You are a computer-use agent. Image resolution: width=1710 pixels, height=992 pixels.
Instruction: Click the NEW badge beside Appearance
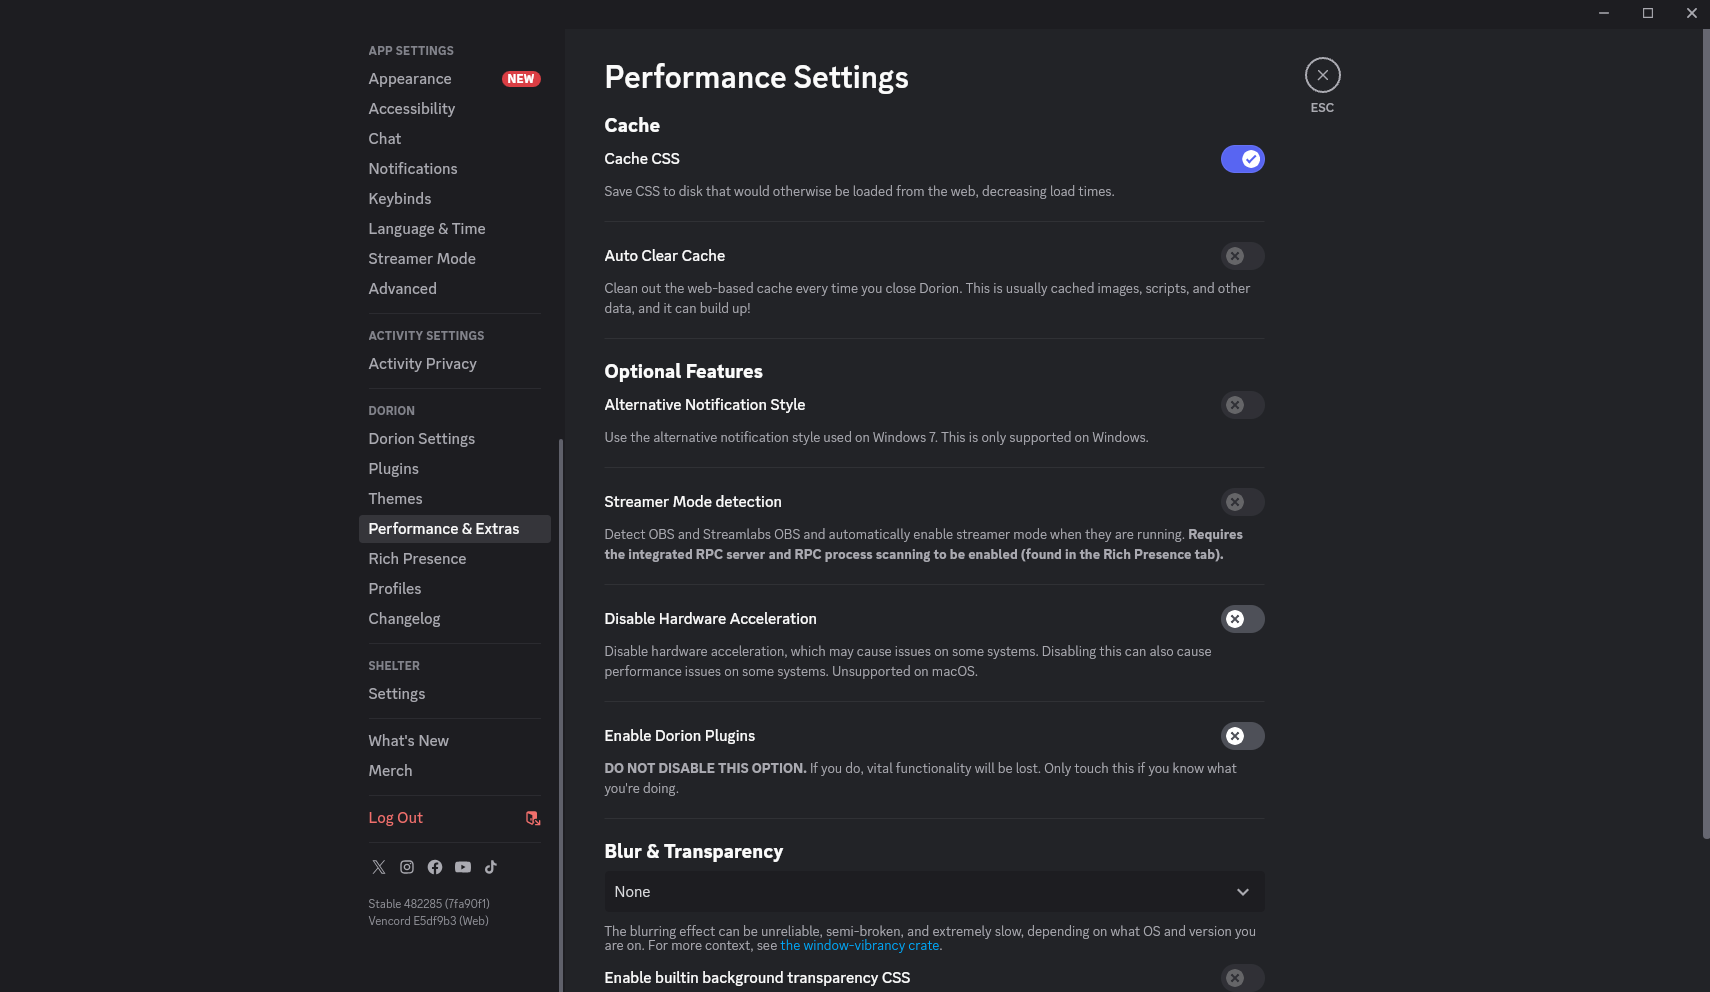521,79
